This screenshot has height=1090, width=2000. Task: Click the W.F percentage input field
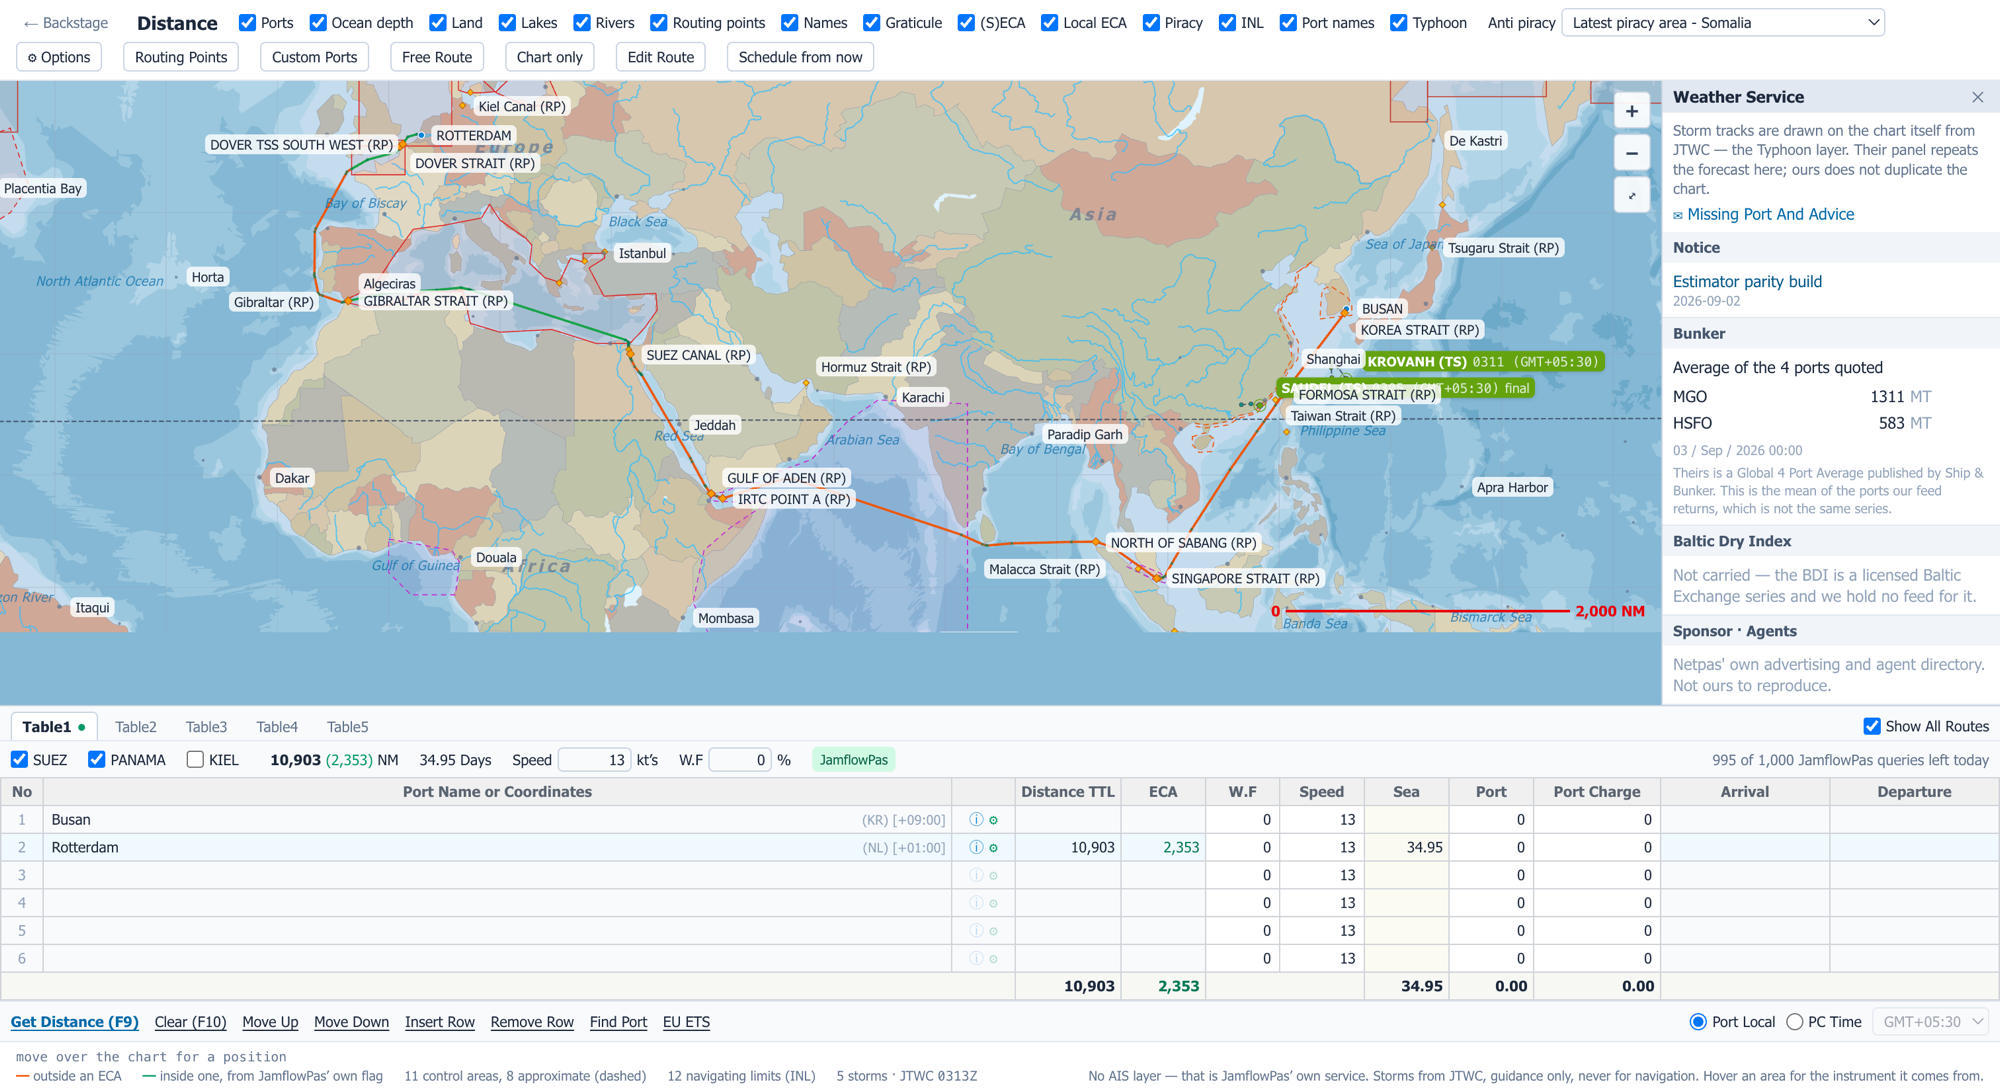click(739, 760)
